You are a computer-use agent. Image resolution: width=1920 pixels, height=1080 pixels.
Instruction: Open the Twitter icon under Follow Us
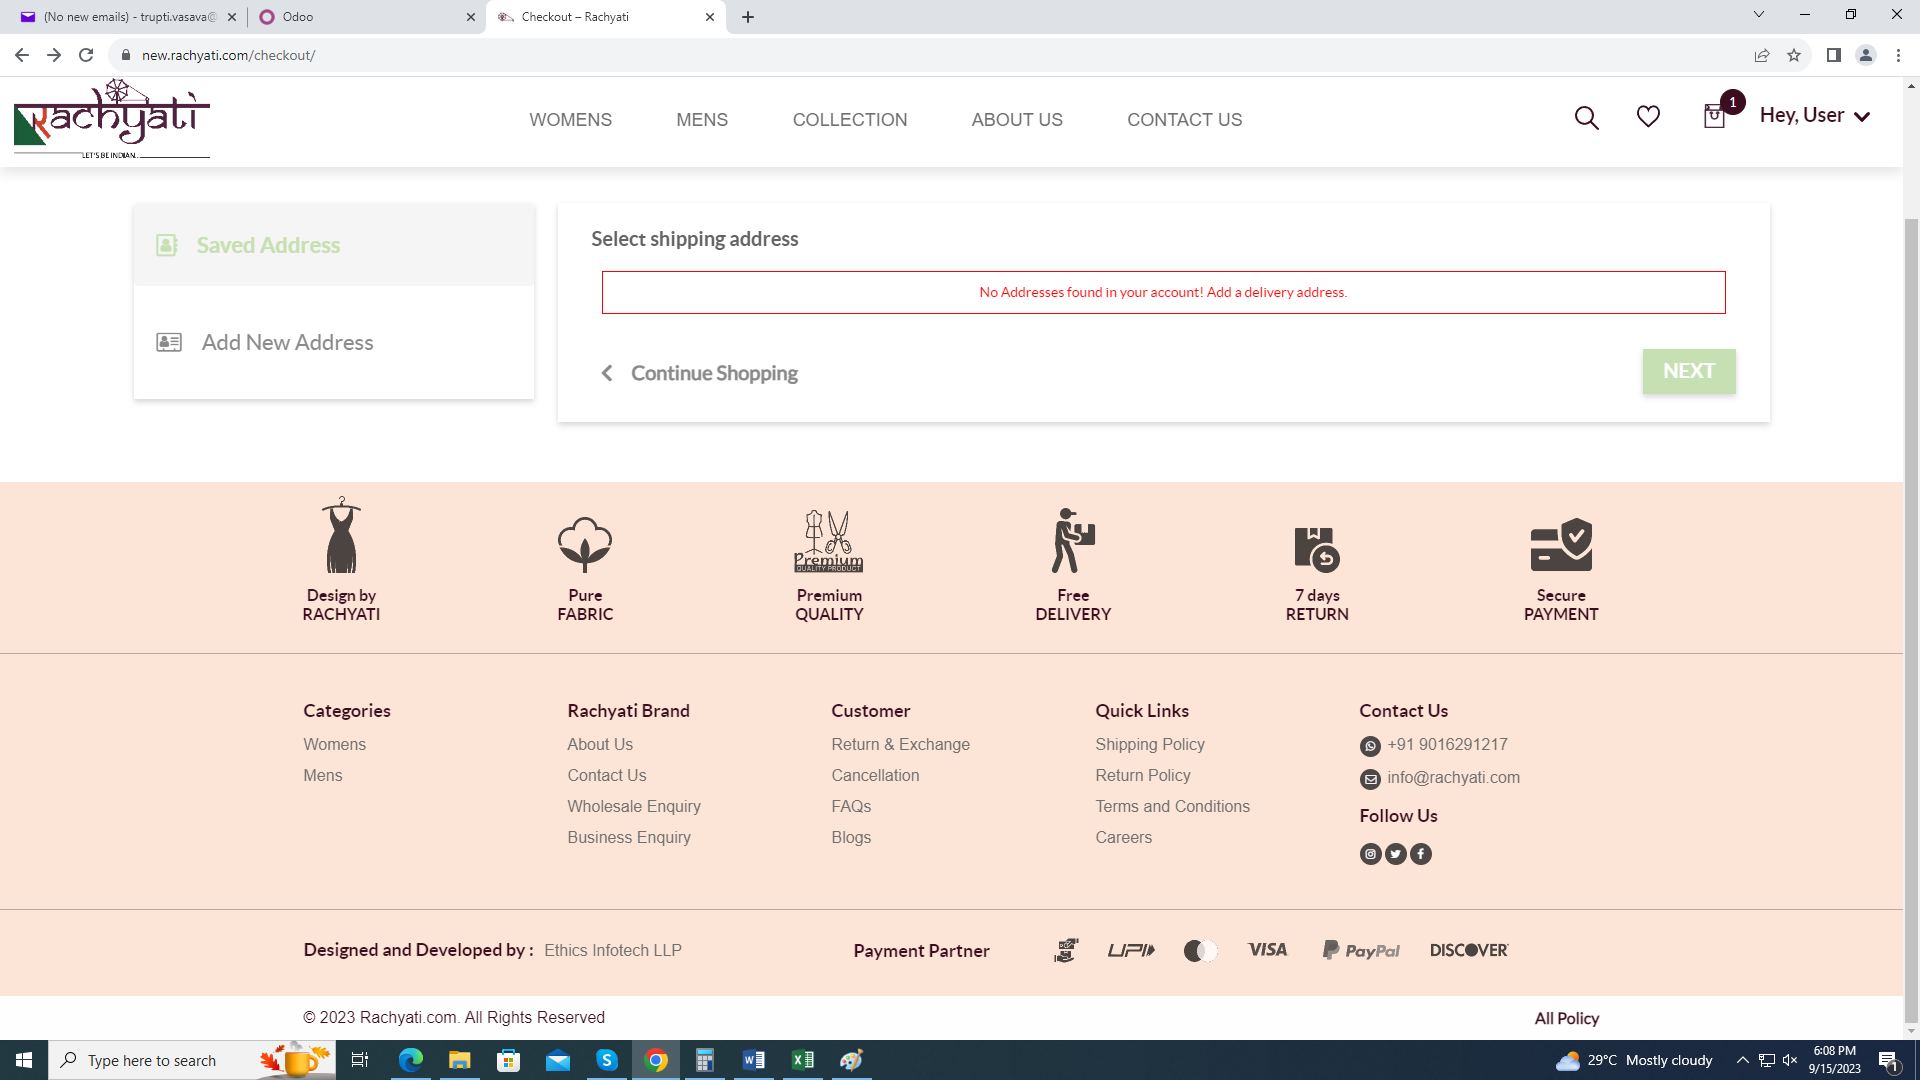click(x=1396, y=854)
